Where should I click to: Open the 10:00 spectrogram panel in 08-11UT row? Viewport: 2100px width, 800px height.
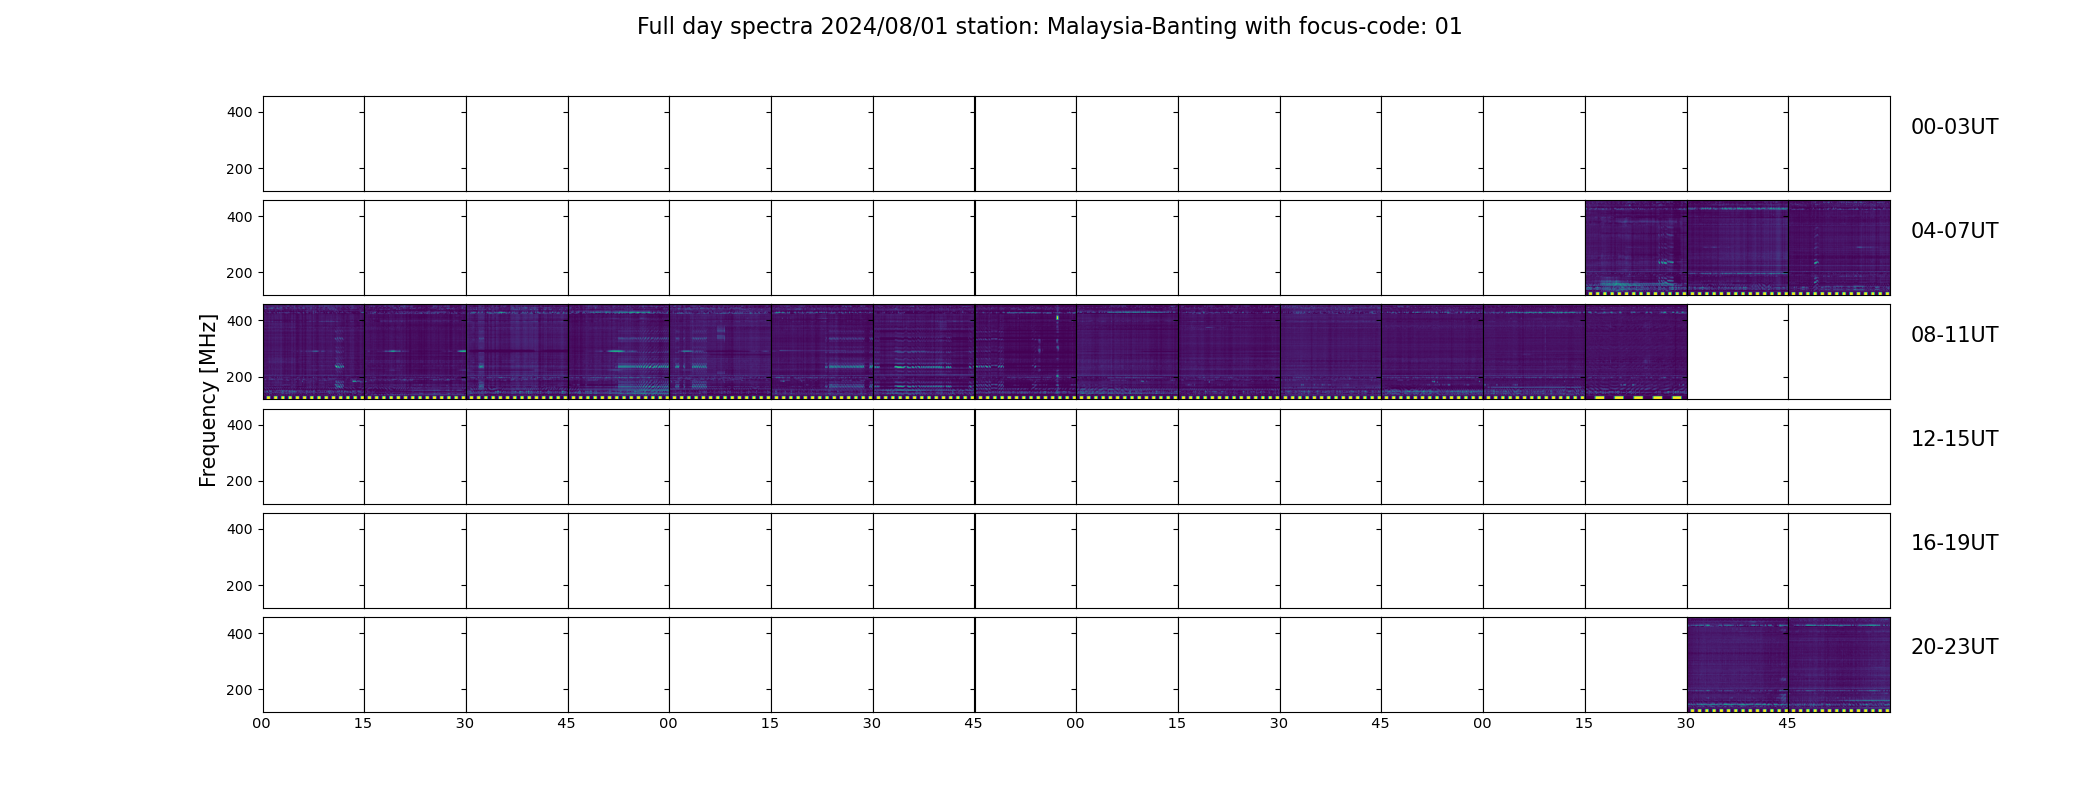[1127, 352]
